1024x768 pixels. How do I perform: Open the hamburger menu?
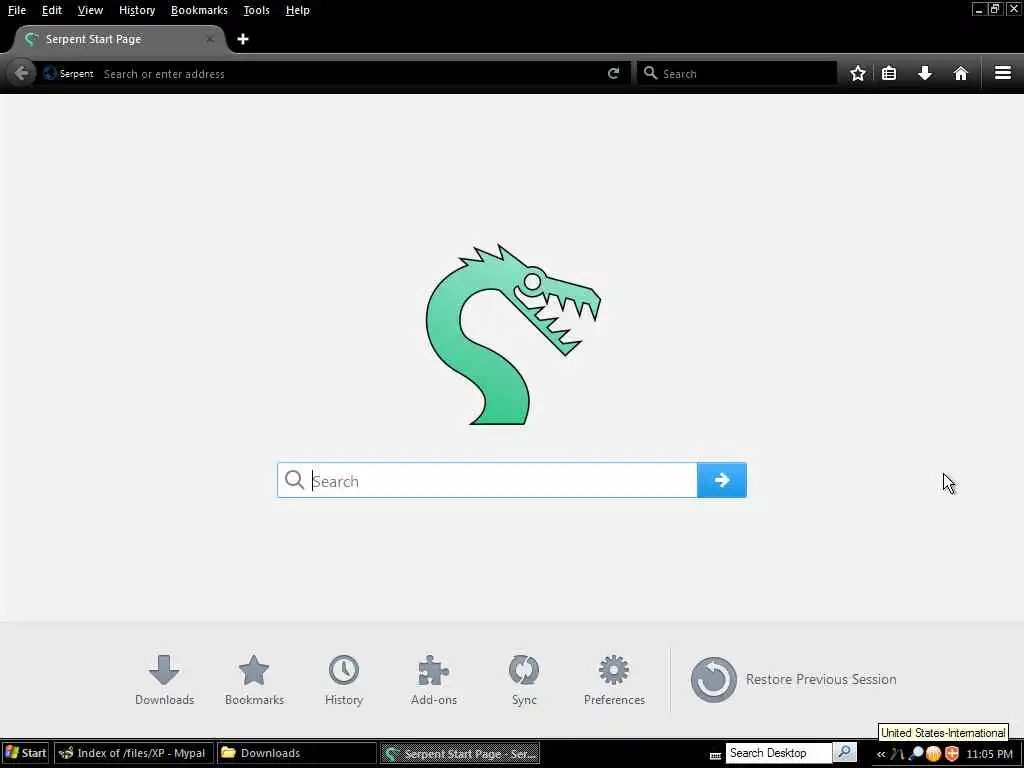[x=1003, y=73]
